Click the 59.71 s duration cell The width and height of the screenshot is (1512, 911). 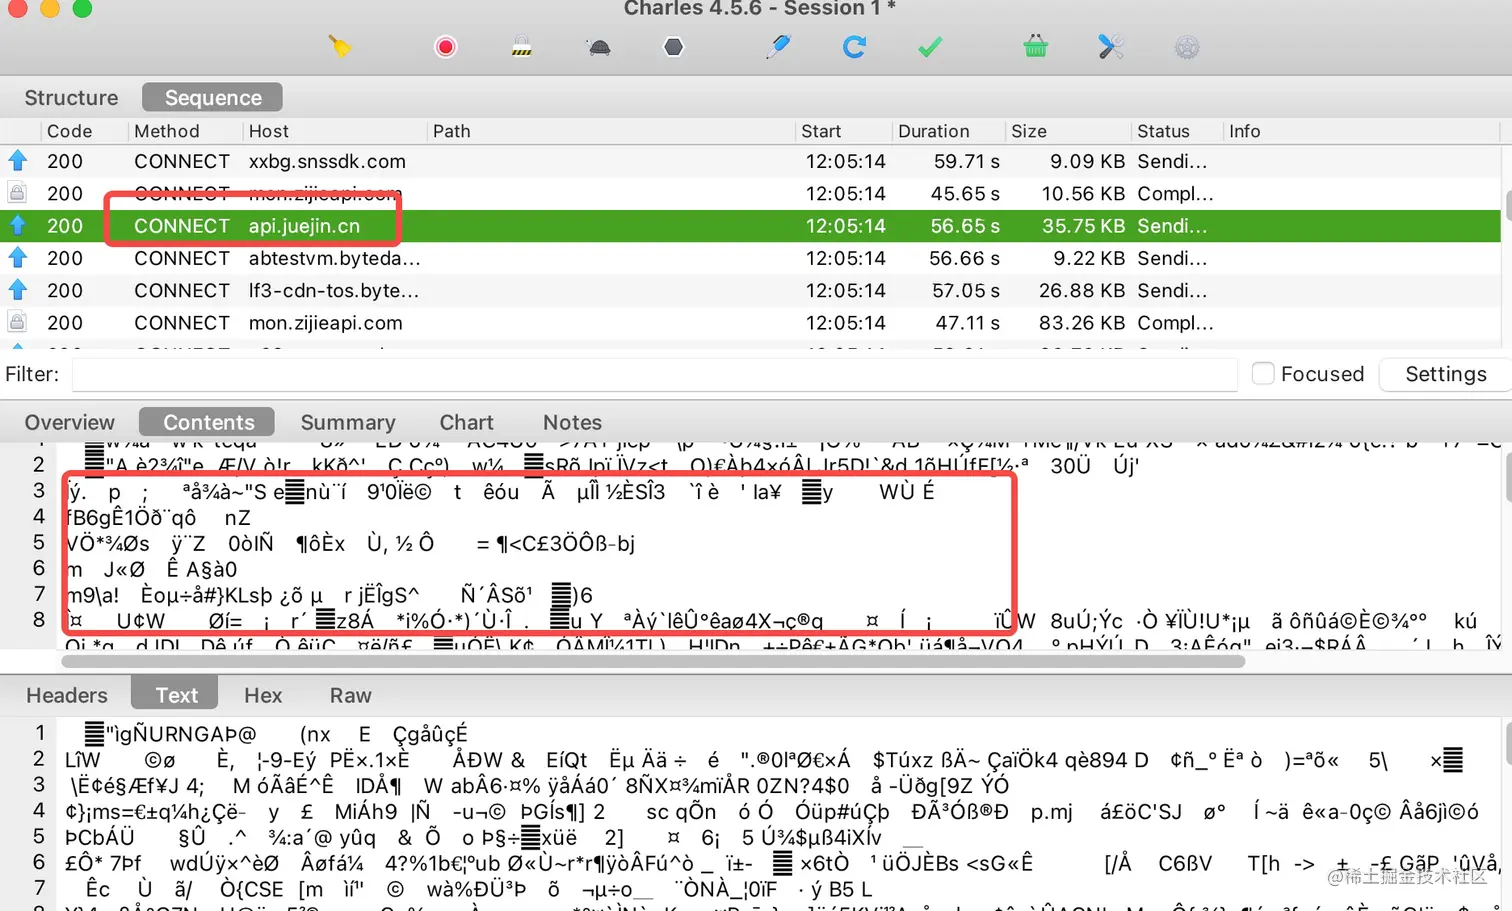[966, 161]
